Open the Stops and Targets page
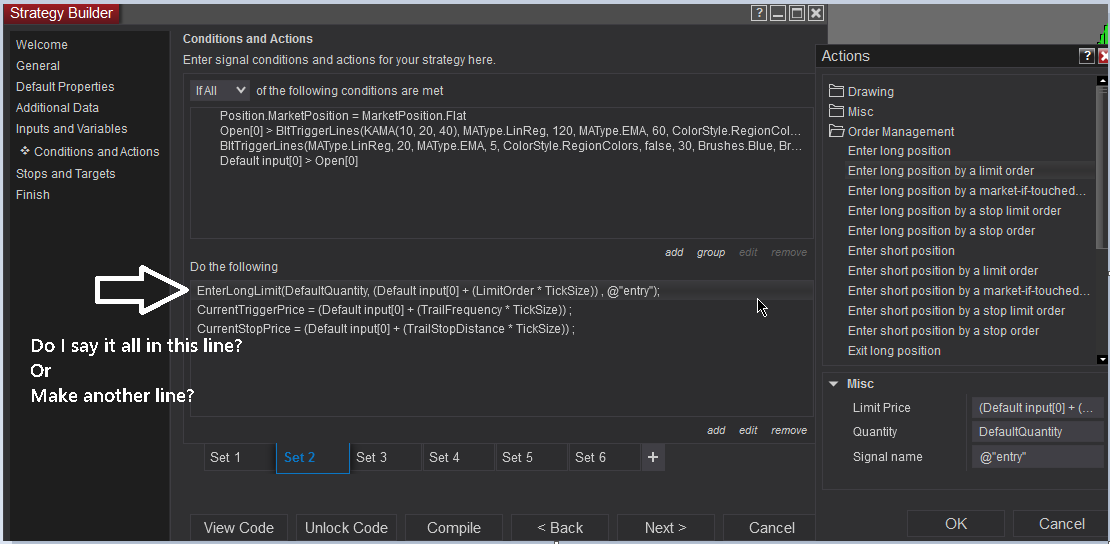This screenshot has width=1110, height=544. [x=66, y=174]
